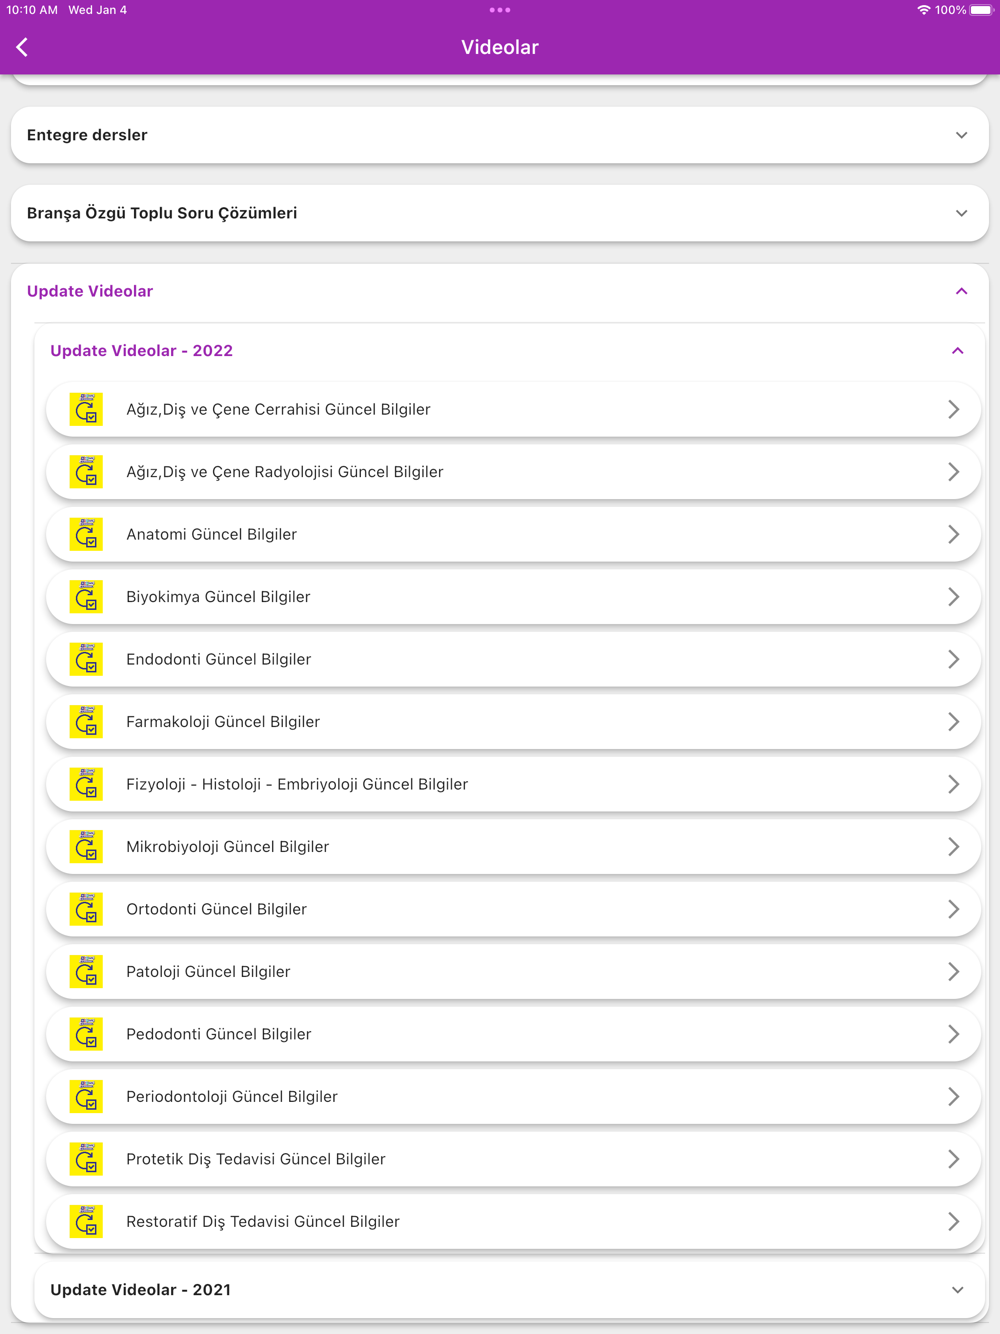Image resolution: width=1000 pixels, height=1334 pixels.
Task: Open Restoratif Diş Tedavisi Güncel Bilgiler
Action: 513,1222
